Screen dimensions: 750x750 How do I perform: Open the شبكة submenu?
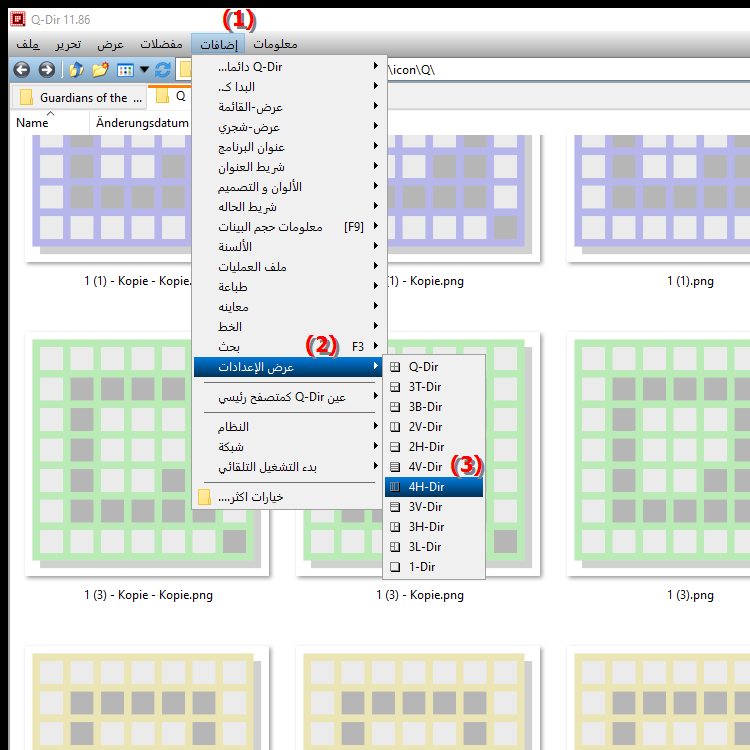tap(288, 447)
